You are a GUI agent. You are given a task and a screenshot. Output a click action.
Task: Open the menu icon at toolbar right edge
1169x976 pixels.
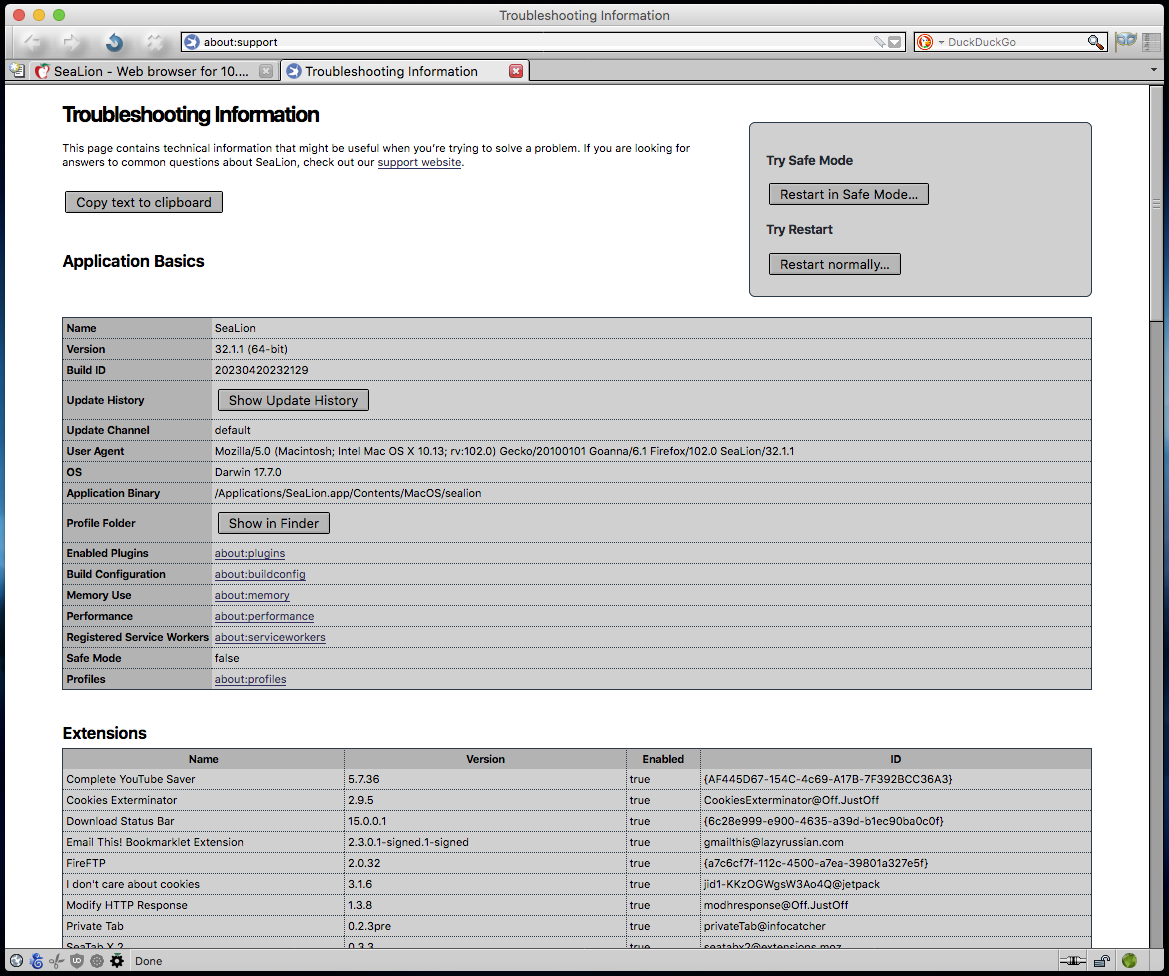coord(1152,41)
